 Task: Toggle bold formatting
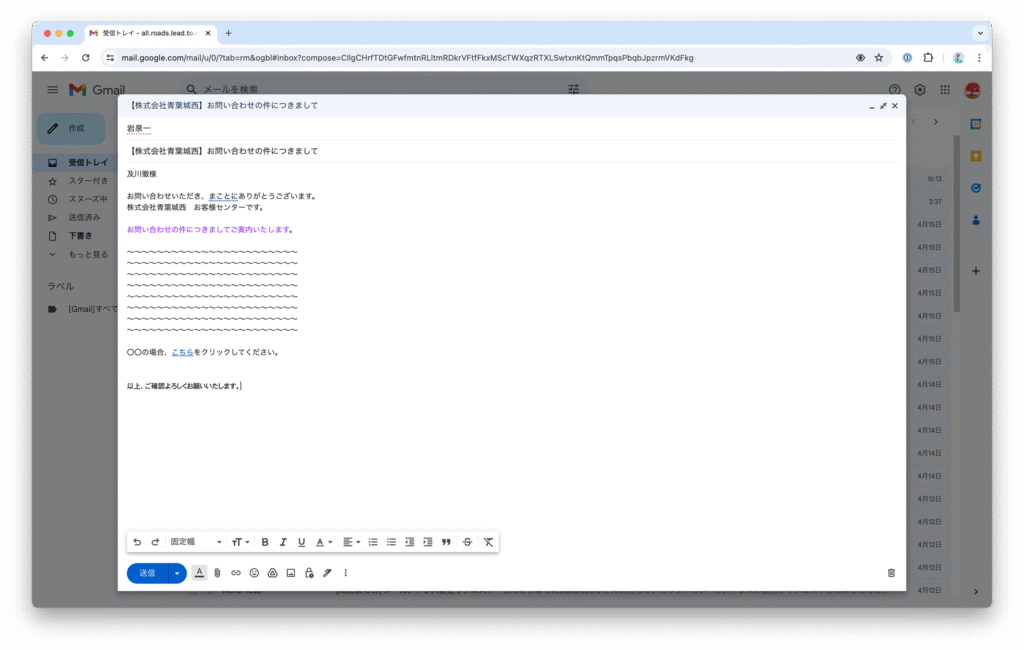tap(265, 542)
